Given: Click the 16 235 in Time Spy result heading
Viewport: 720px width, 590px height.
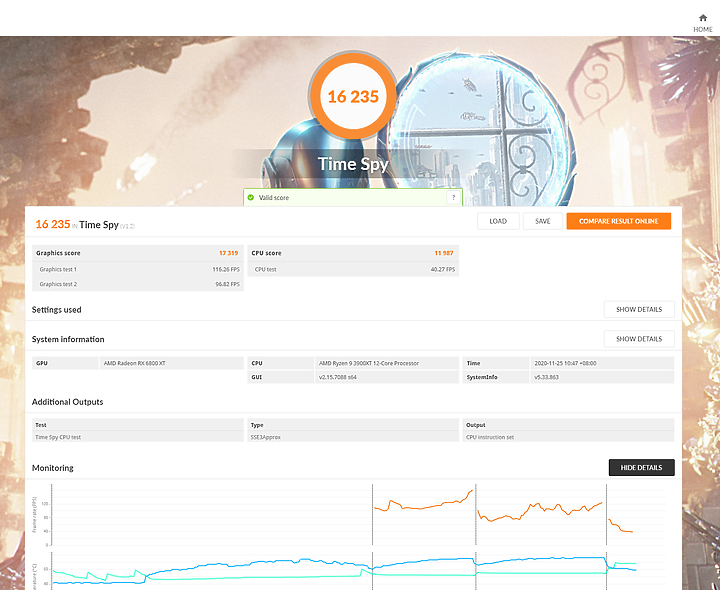Looking at the screenshot, I should point(85,225).
